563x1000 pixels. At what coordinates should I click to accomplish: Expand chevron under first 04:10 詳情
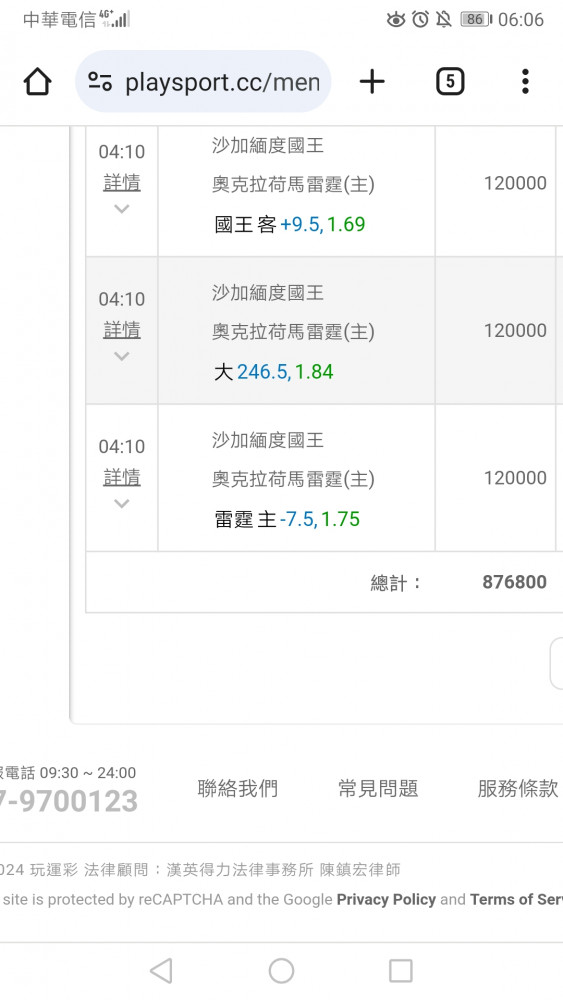[122, 209]
